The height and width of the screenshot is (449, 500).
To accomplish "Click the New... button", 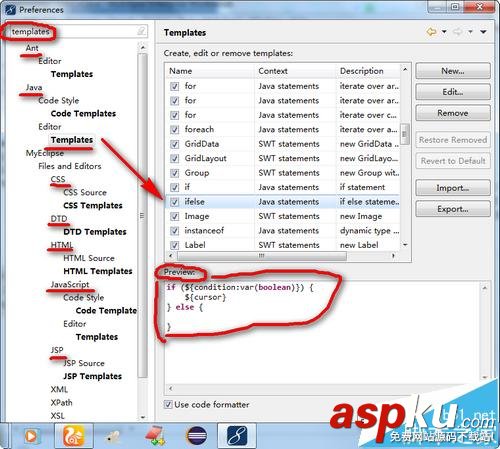I will pos(453,71).
